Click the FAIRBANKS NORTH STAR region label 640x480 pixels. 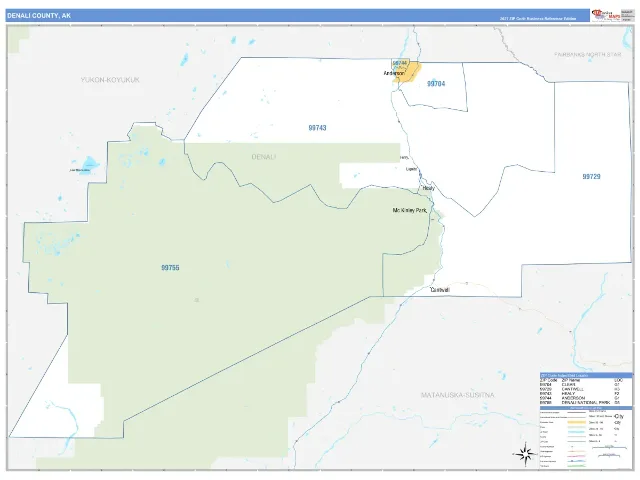pyautogui.click(x=588, y=54)
